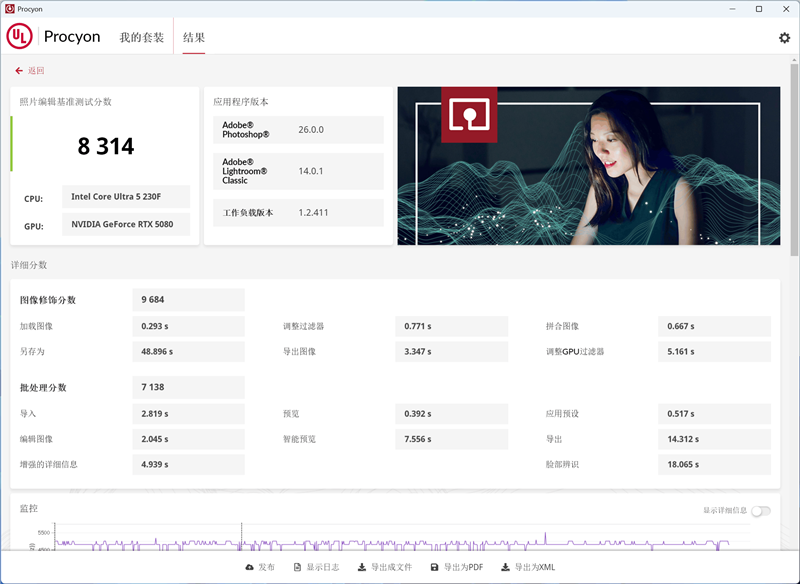800x584 pixels.
Task: Open settings with the gear icon
Action: click(x=786, y=36)
